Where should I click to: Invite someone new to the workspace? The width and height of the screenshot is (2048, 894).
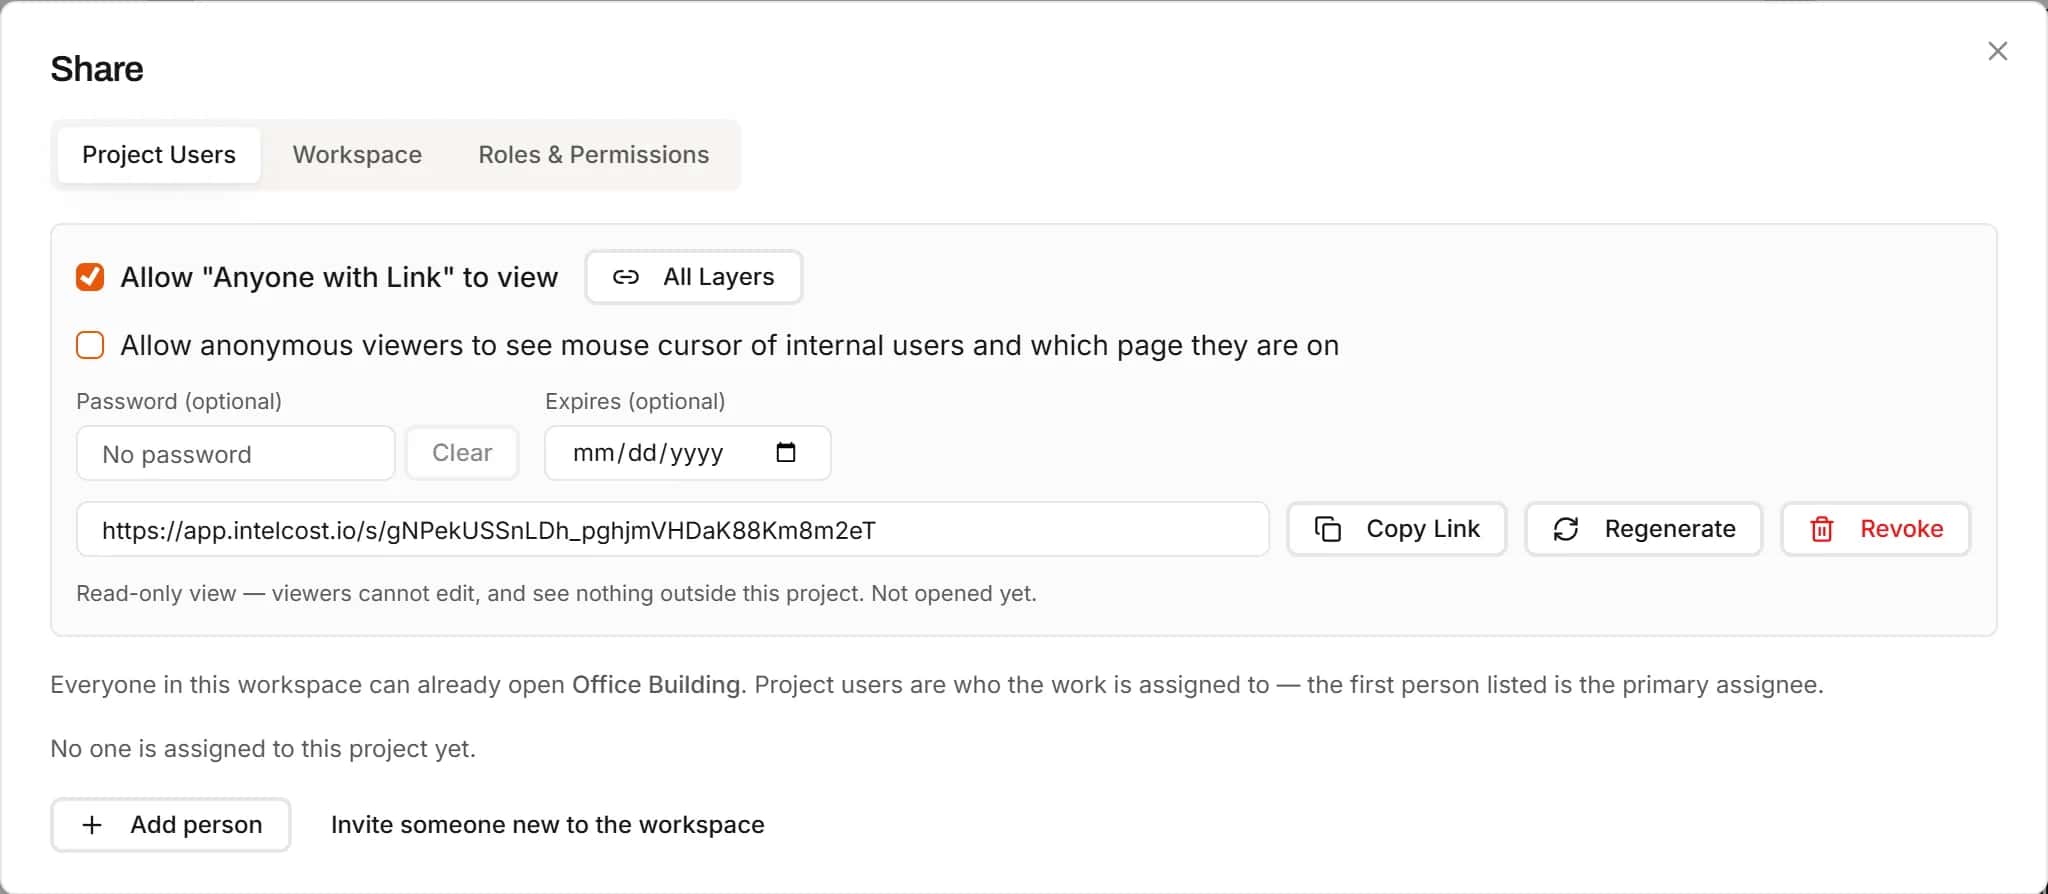point(548,825)
